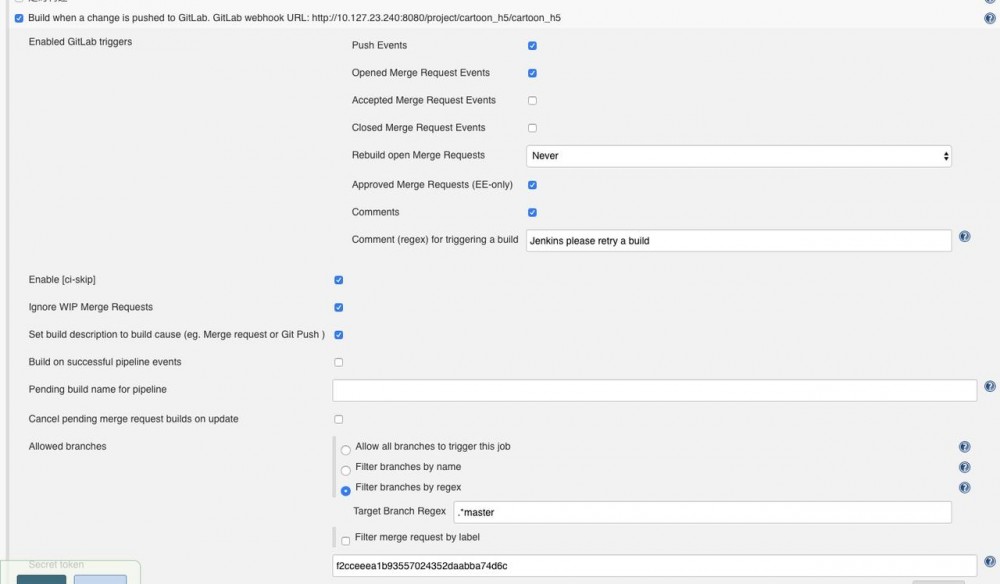Tick Filter merge request by label
This screenshot has height=584, width=1000.
pos(346,541)
